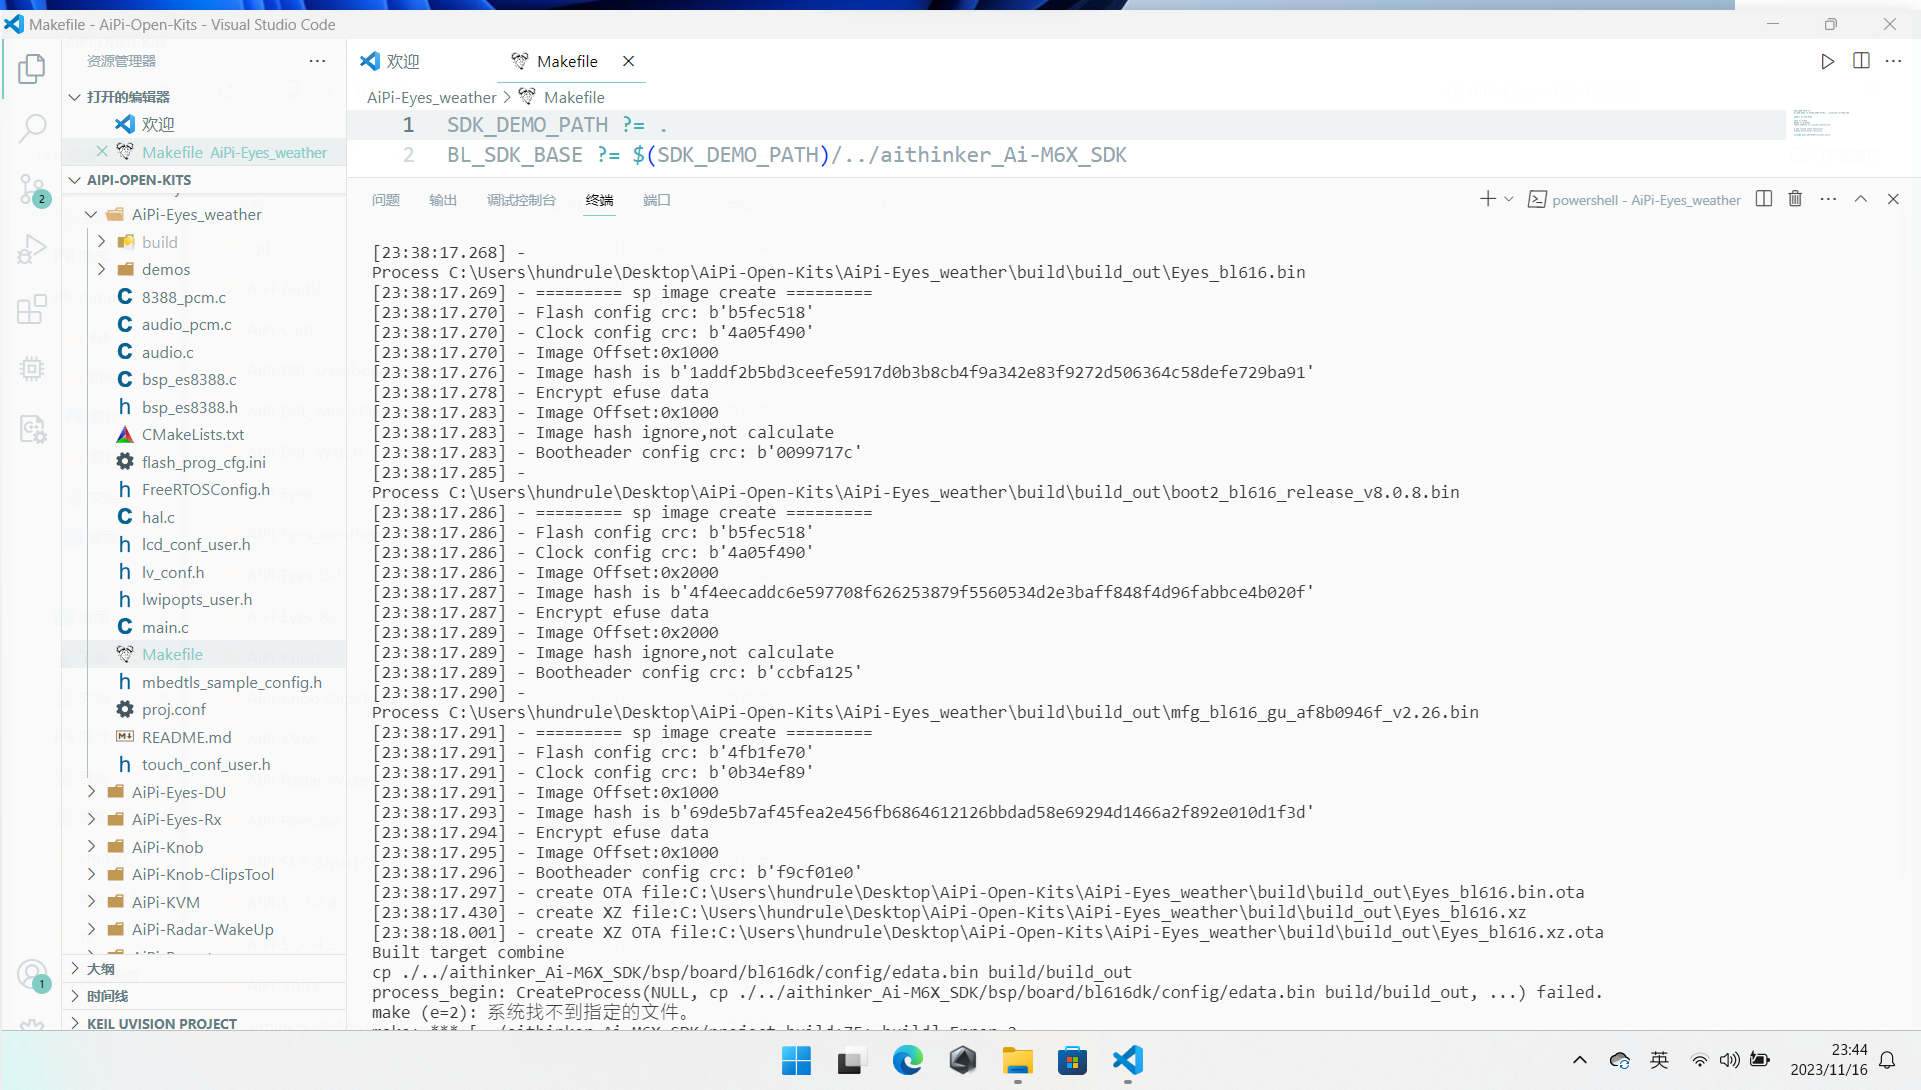Open the Accounts menu icon

[x=32, y=975]
